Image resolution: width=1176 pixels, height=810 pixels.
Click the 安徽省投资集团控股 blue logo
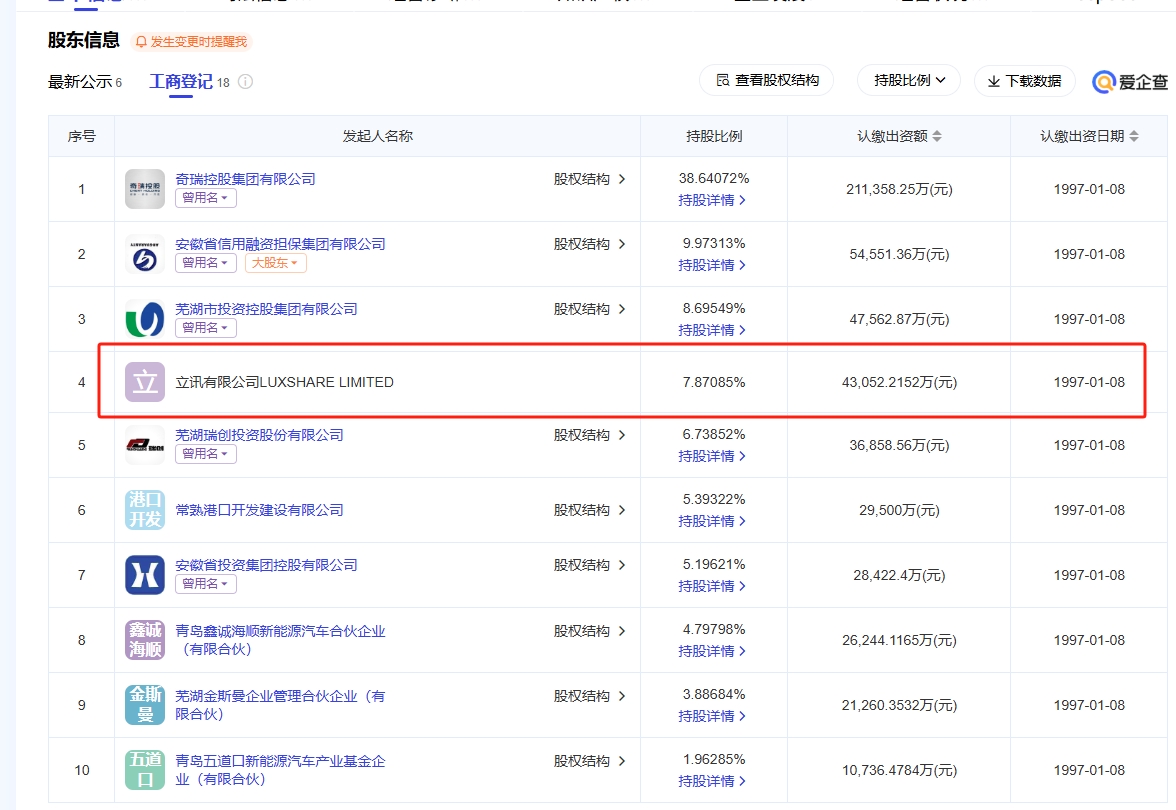[x=145, y=574]
